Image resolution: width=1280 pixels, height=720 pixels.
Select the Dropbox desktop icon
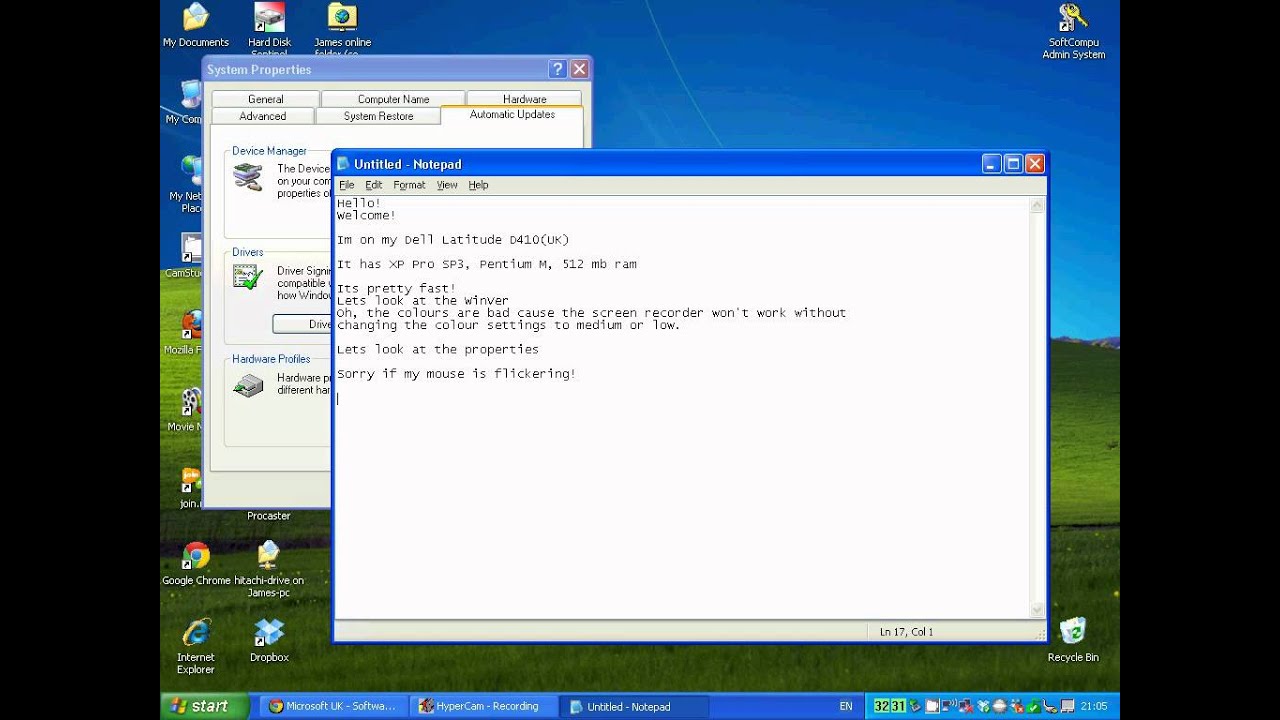(x=269, y=640)
